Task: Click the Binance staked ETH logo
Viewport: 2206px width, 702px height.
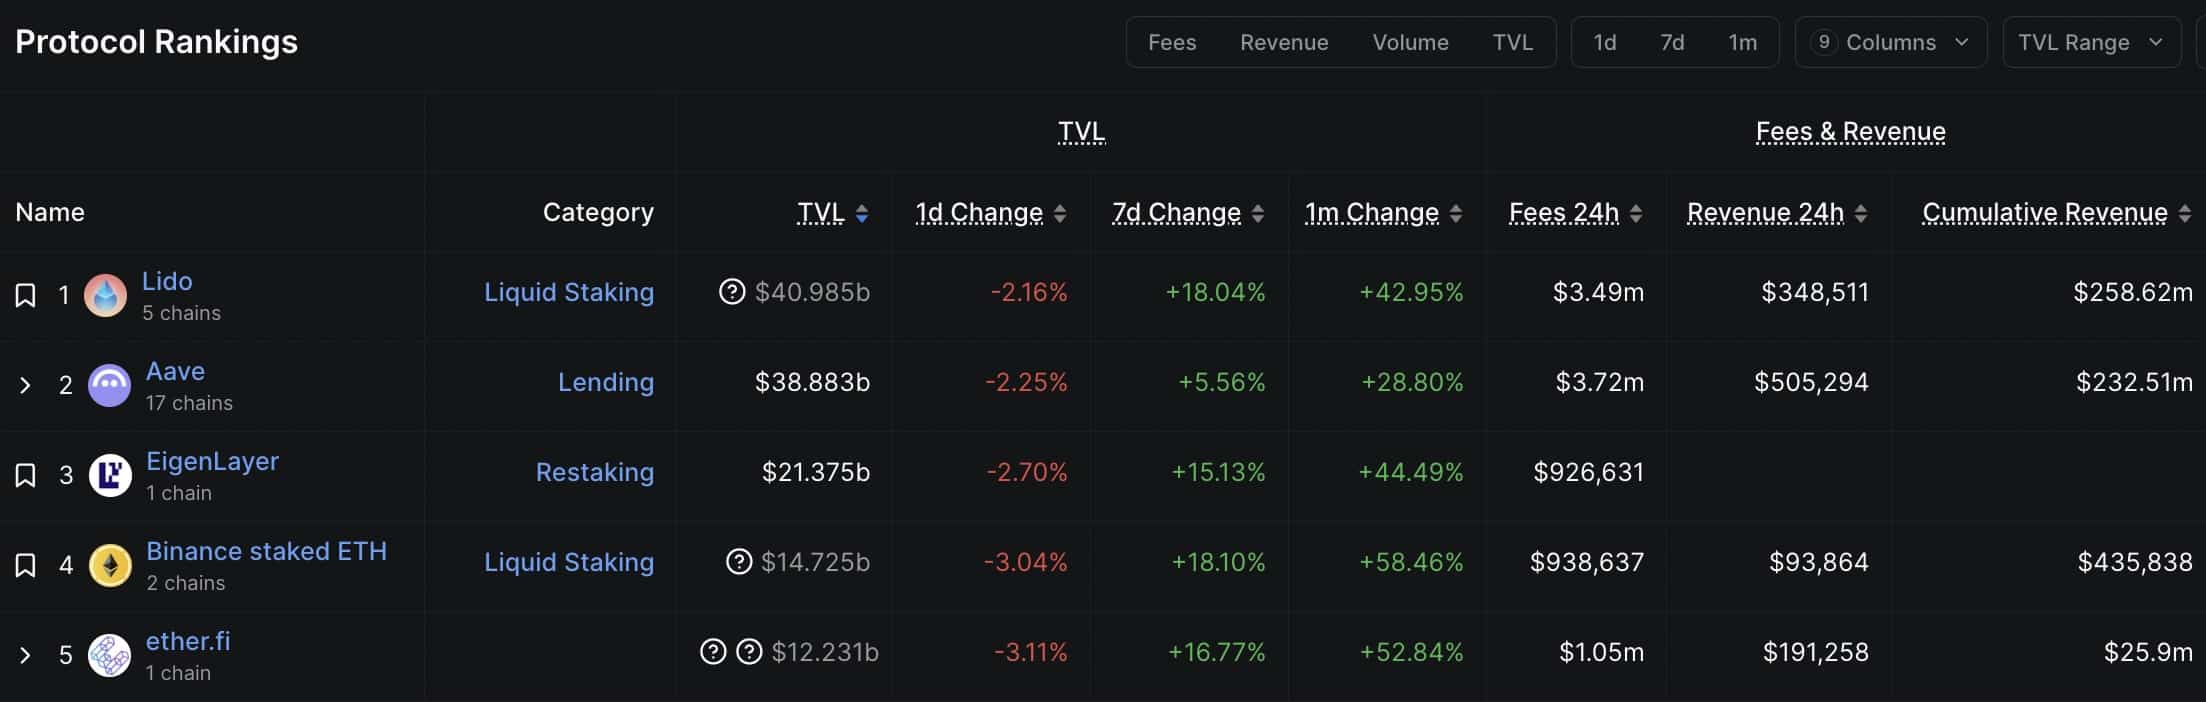Action: click(110, 565)
